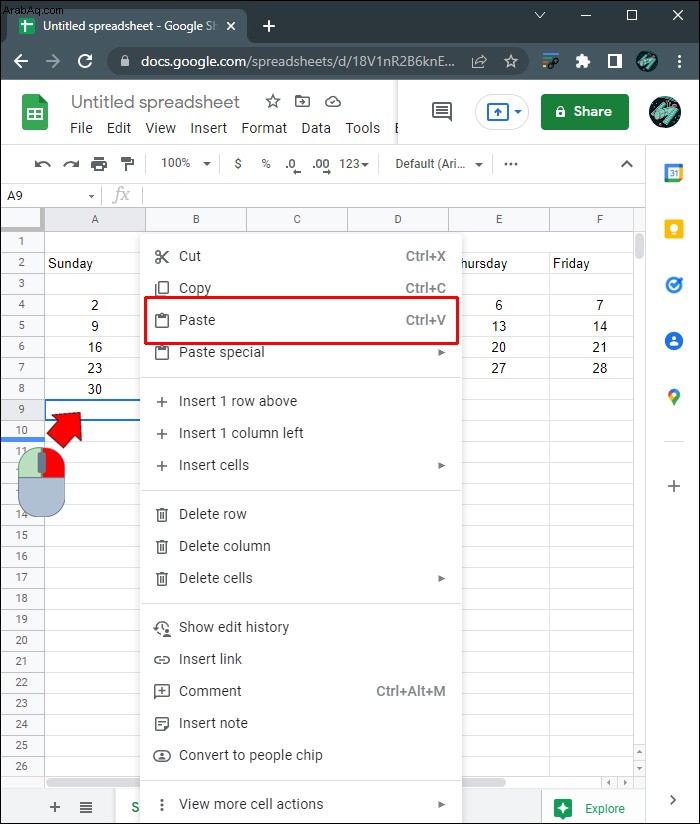Select column E header
The width and height of the screenshot is (700, 824).
coord(499,219)
